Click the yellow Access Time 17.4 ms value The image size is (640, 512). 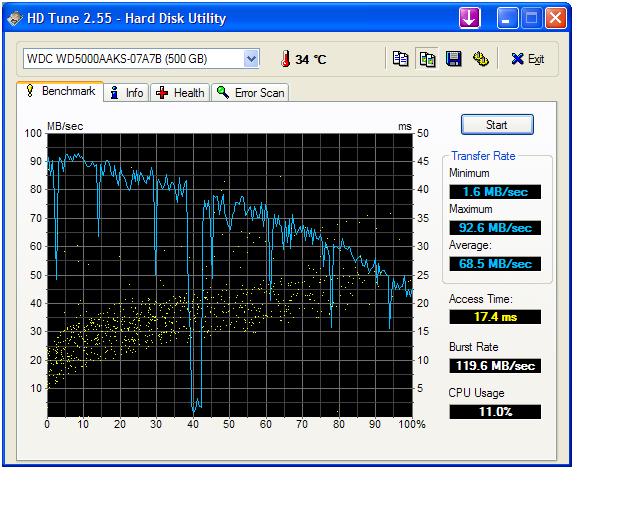pyautogui.click(x=495, y=317)
